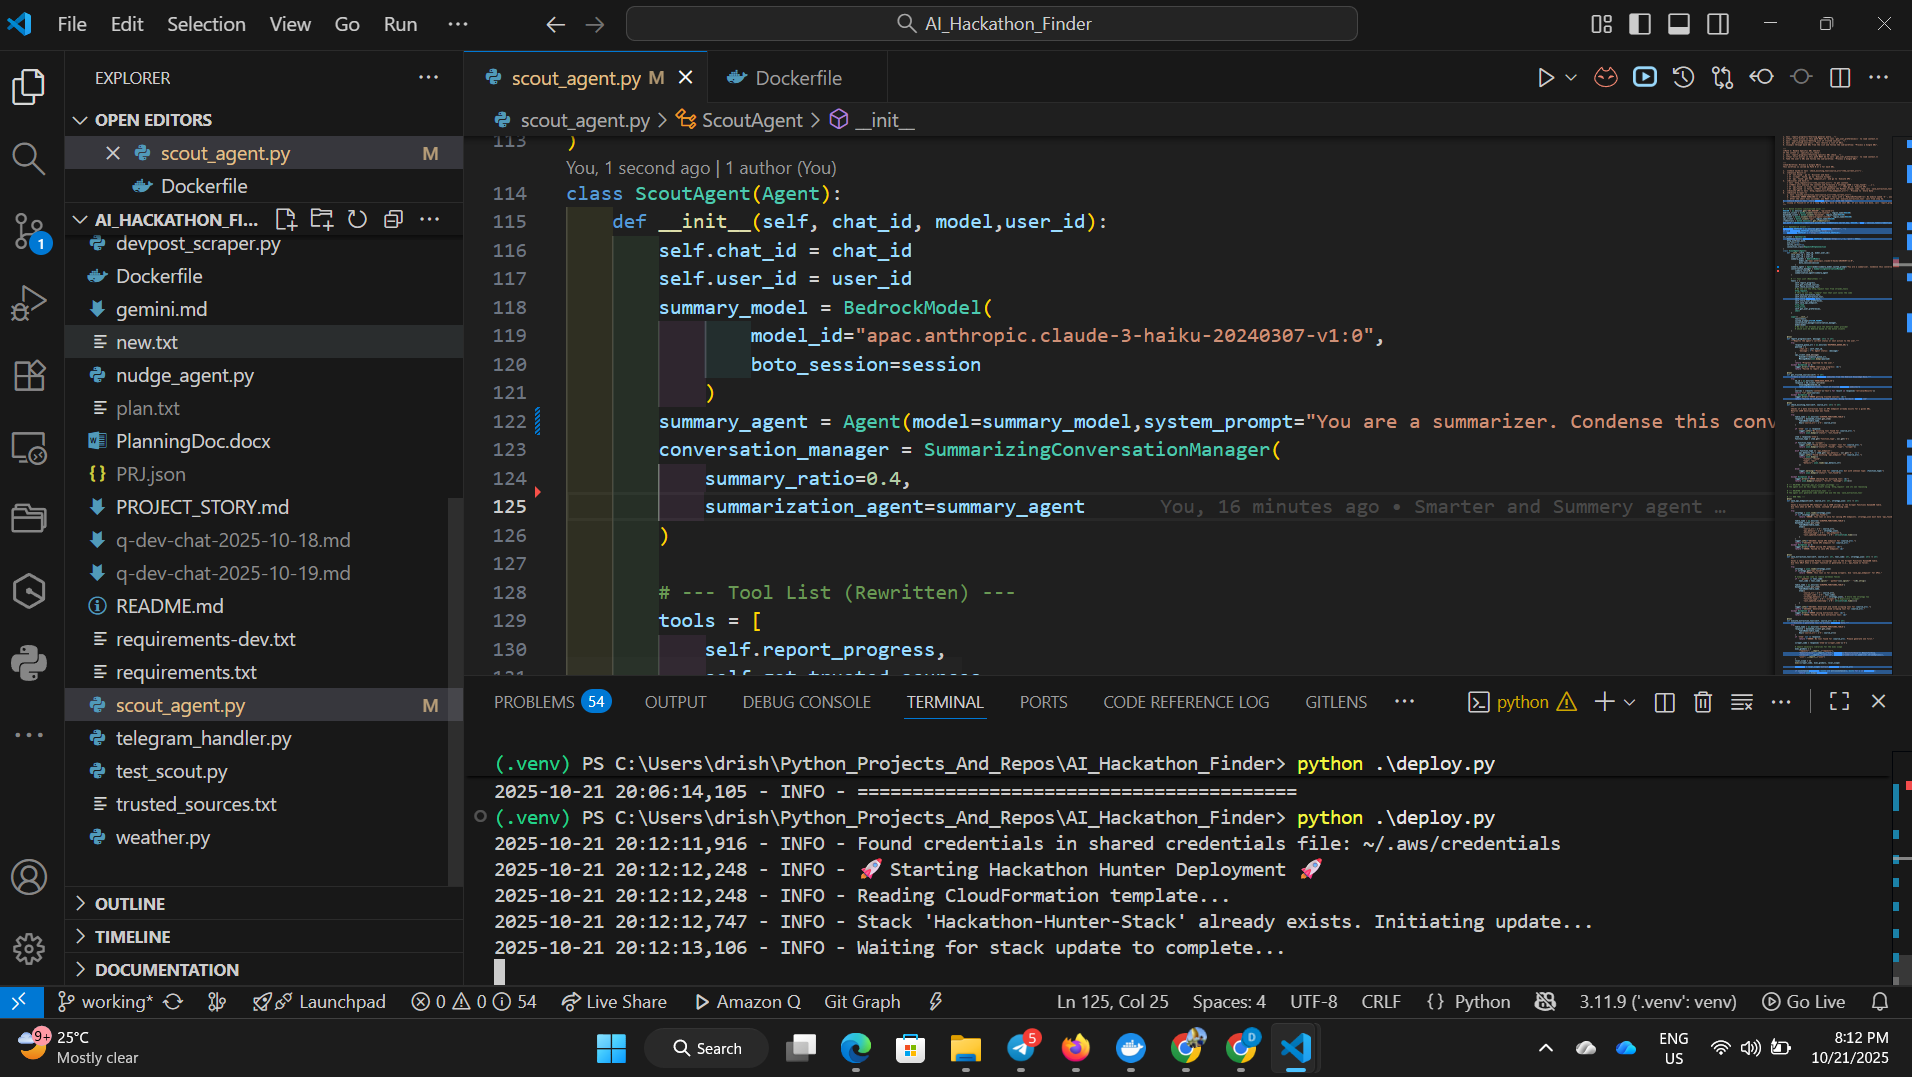Viewport: 1912px width, 1077px height.
Task: Expand the TIMELINE section
Action: point(133,936)
